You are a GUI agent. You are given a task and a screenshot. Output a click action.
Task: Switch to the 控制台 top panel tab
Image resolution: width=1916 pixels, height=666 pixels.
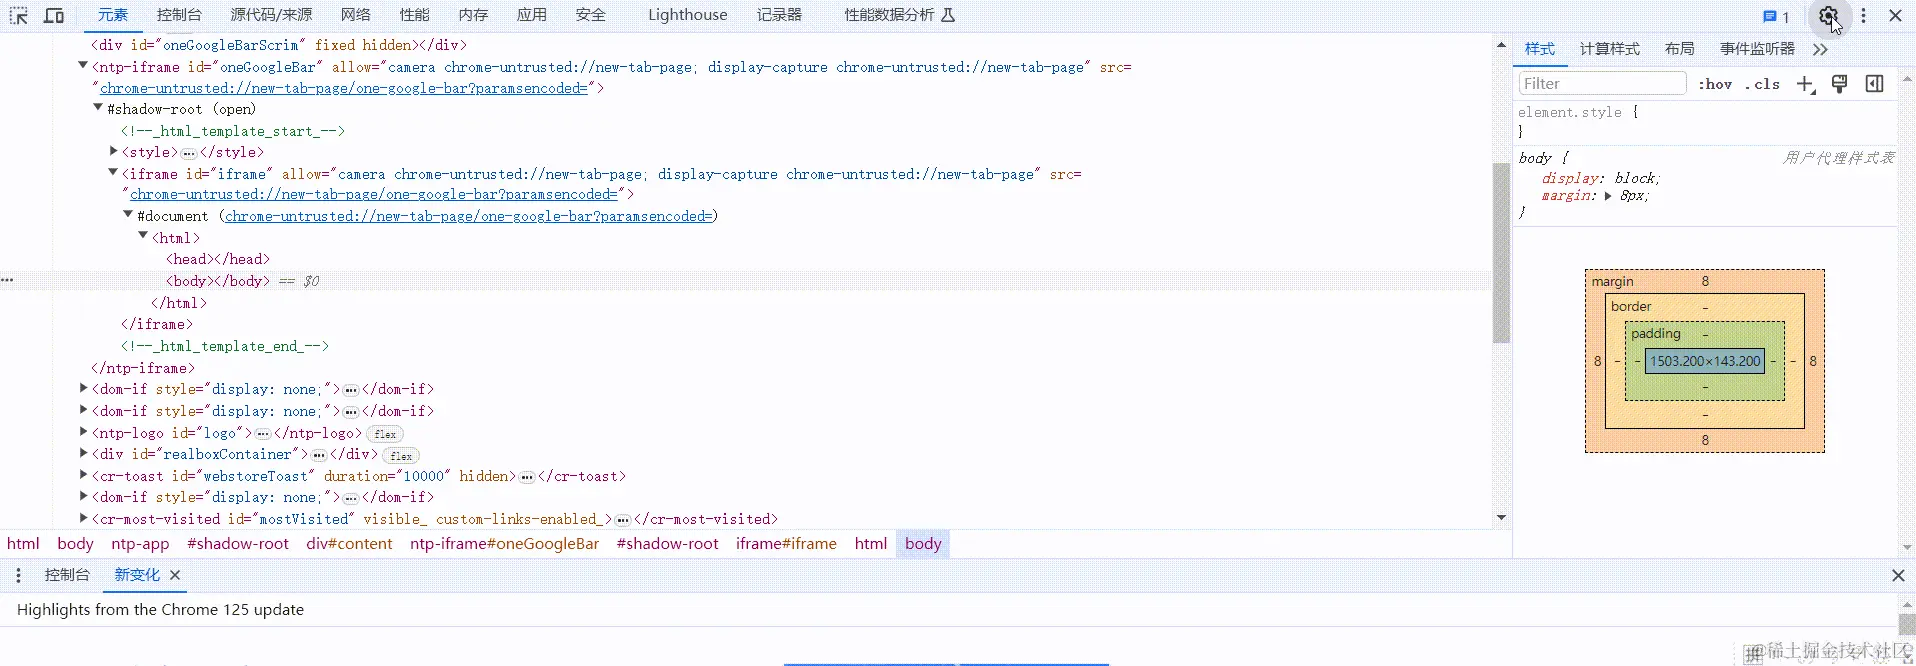179,15
